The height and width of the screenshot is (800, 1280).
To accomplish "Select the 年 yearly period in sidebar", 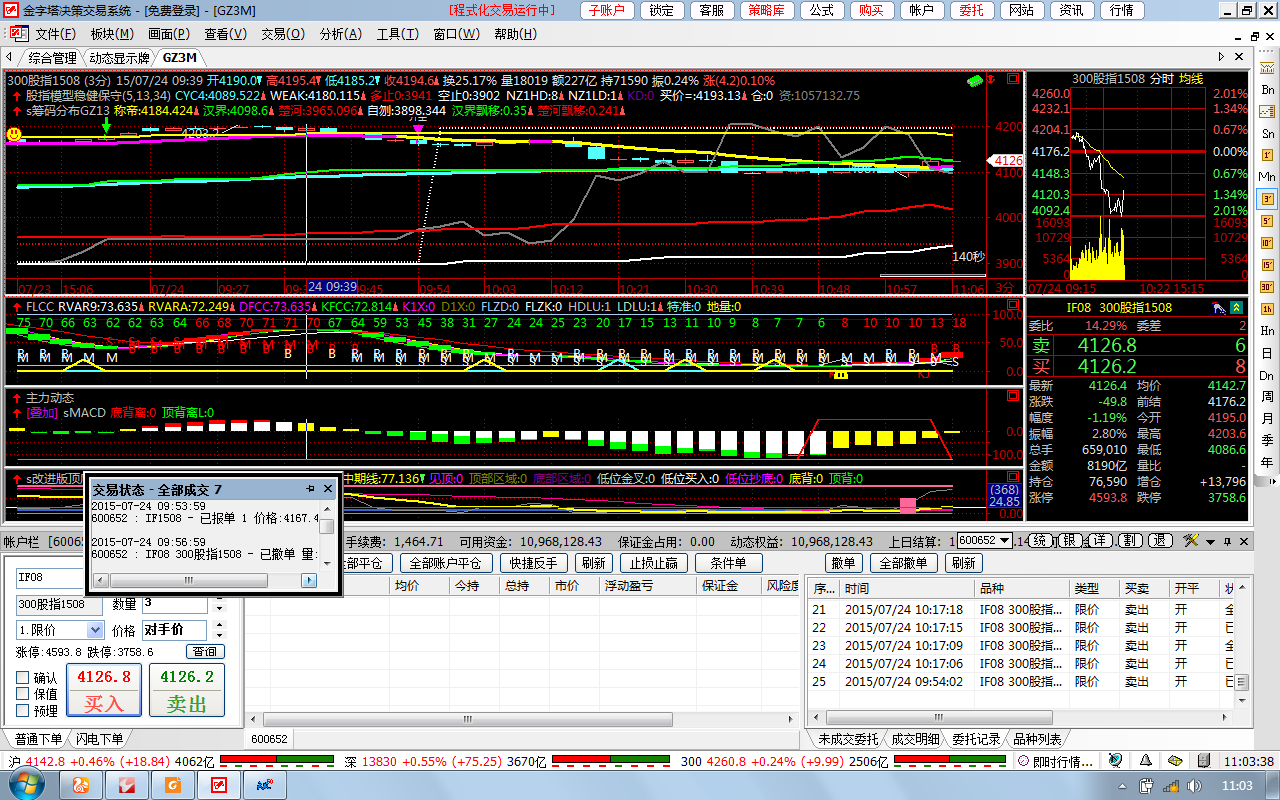I will click(1267, 463).
